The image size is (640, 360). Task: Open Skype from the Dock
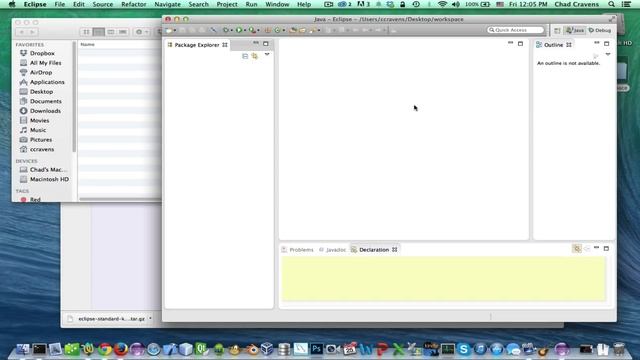(464, 349)
